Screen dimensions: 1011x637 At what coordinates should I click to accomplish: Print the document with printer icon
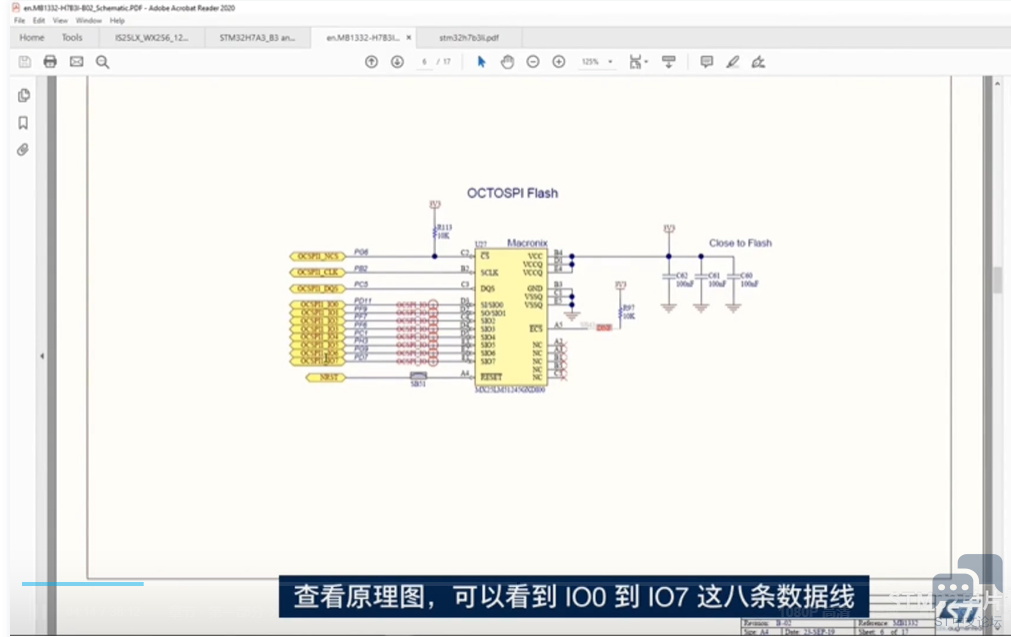(x=50, y=62)
